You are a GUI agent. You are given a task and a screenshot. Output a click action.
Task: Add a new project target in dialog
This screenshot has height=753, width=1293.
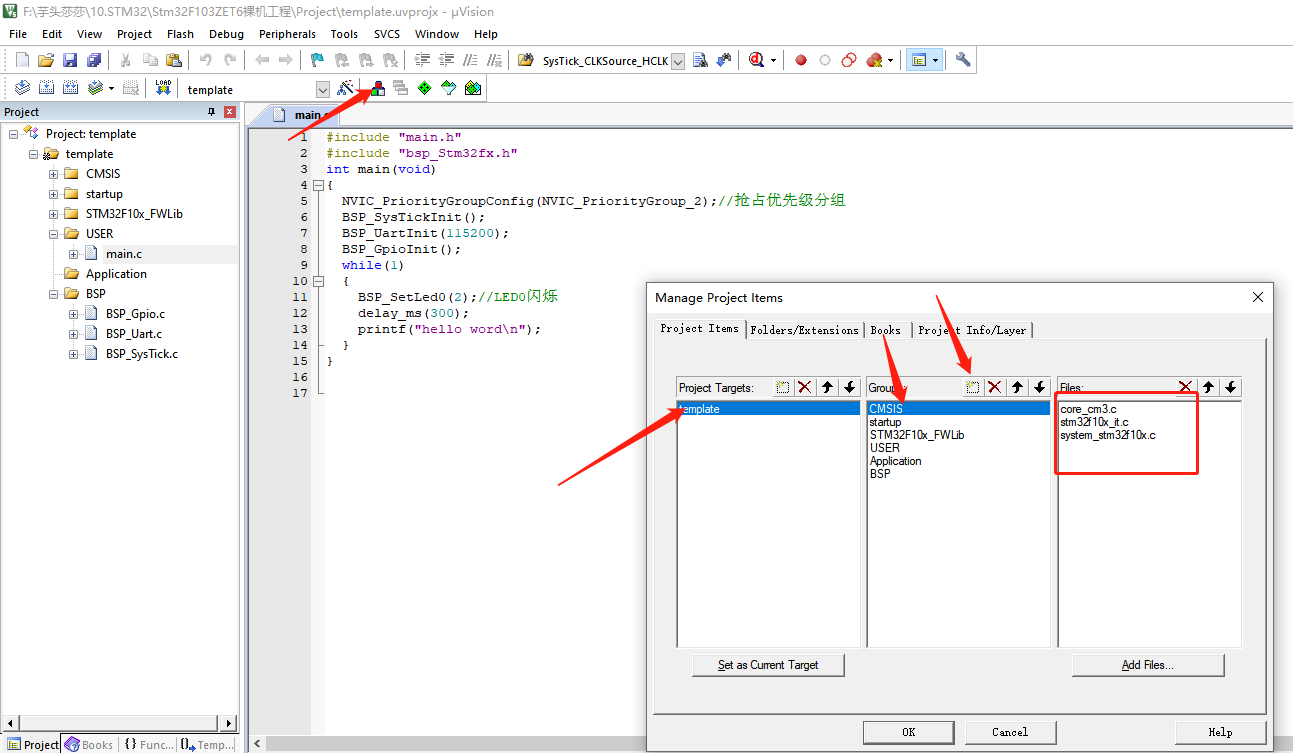783,387
